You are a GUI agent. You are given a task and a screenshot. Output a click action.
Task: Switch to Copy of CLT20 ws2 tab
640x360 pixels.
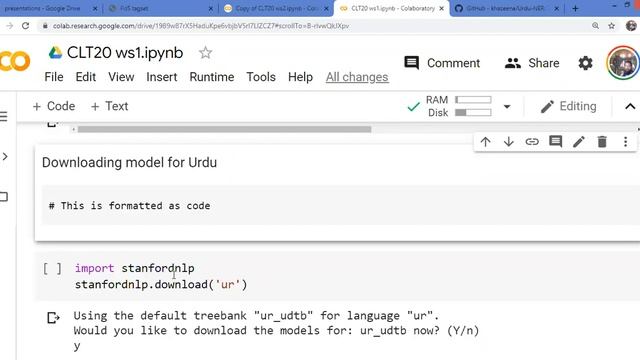[x=276, y=8]
